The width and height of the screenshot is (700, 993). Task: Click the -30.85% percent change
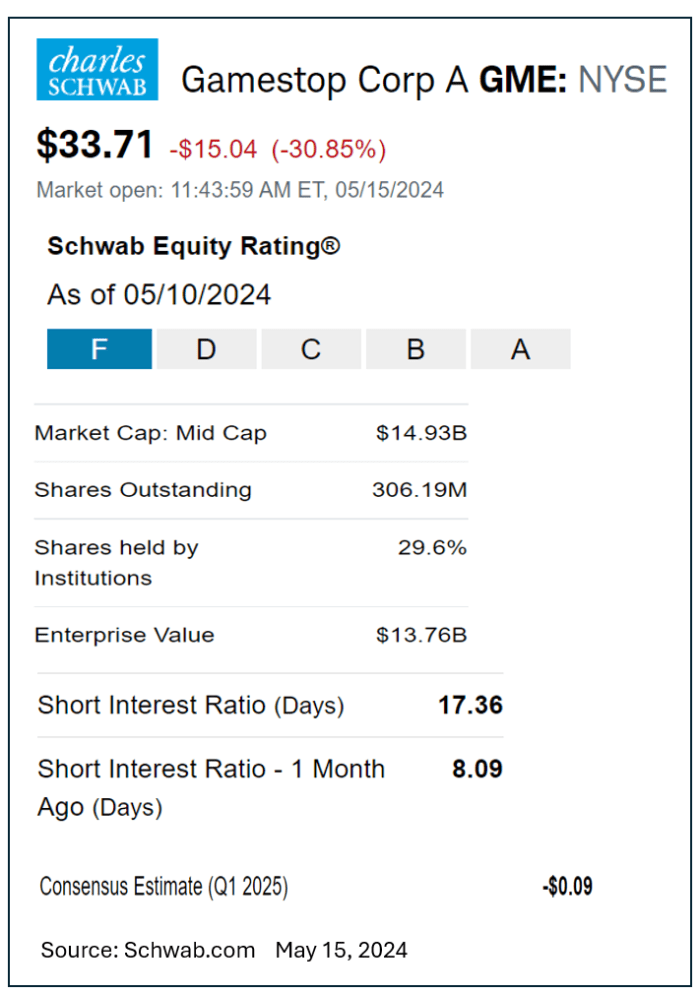pos(328,149)
